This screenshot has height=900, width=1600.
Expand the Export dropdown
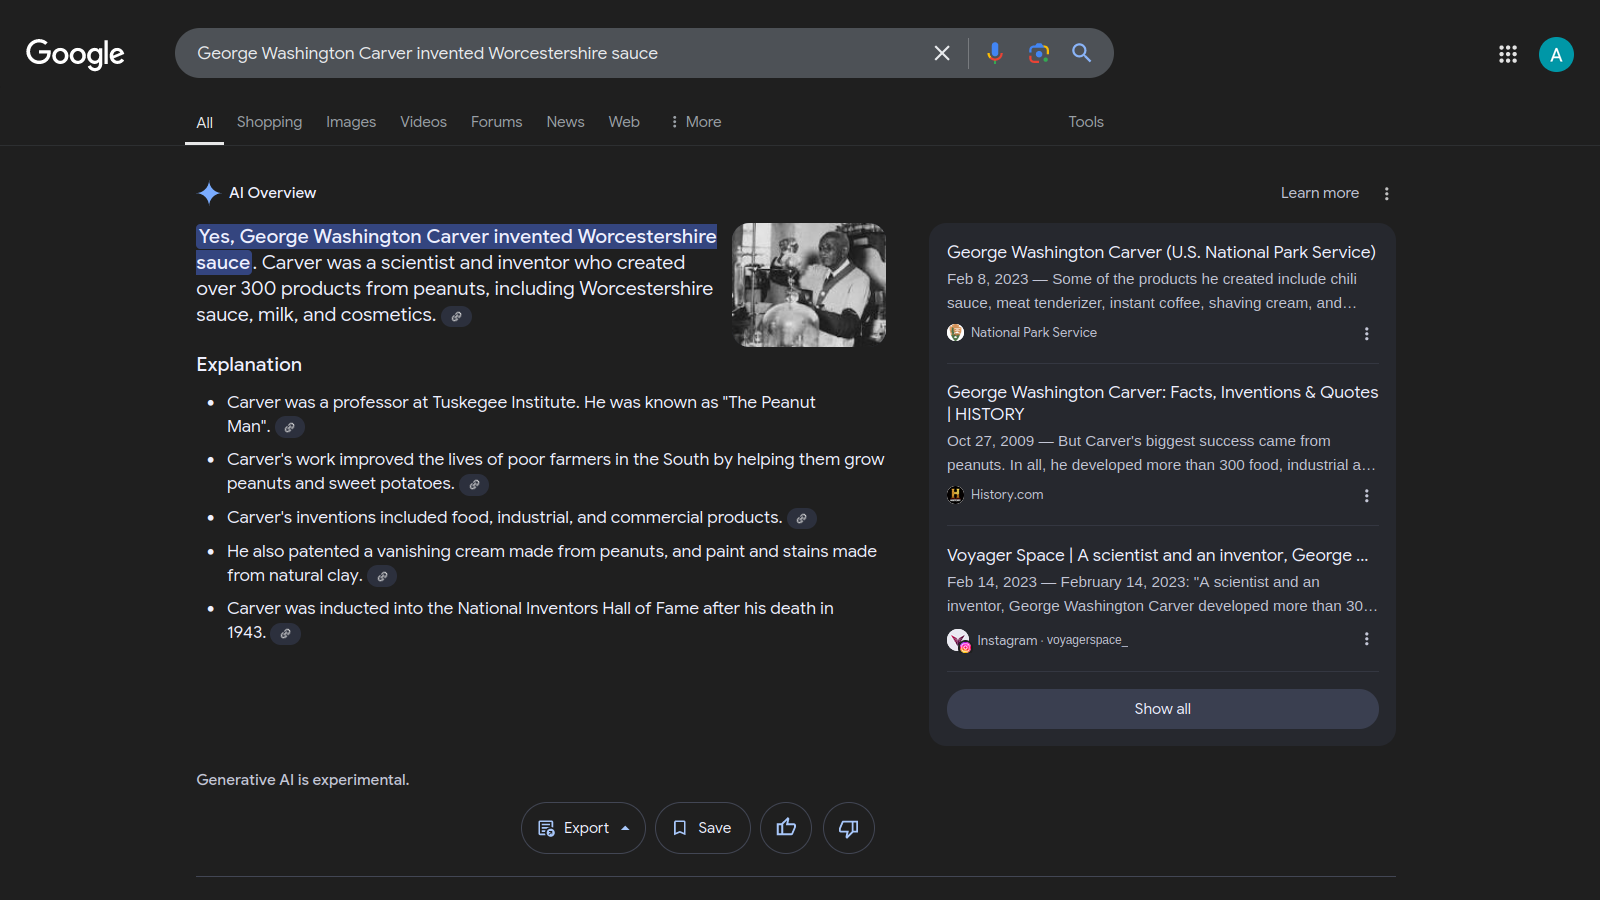pos(584,828)
